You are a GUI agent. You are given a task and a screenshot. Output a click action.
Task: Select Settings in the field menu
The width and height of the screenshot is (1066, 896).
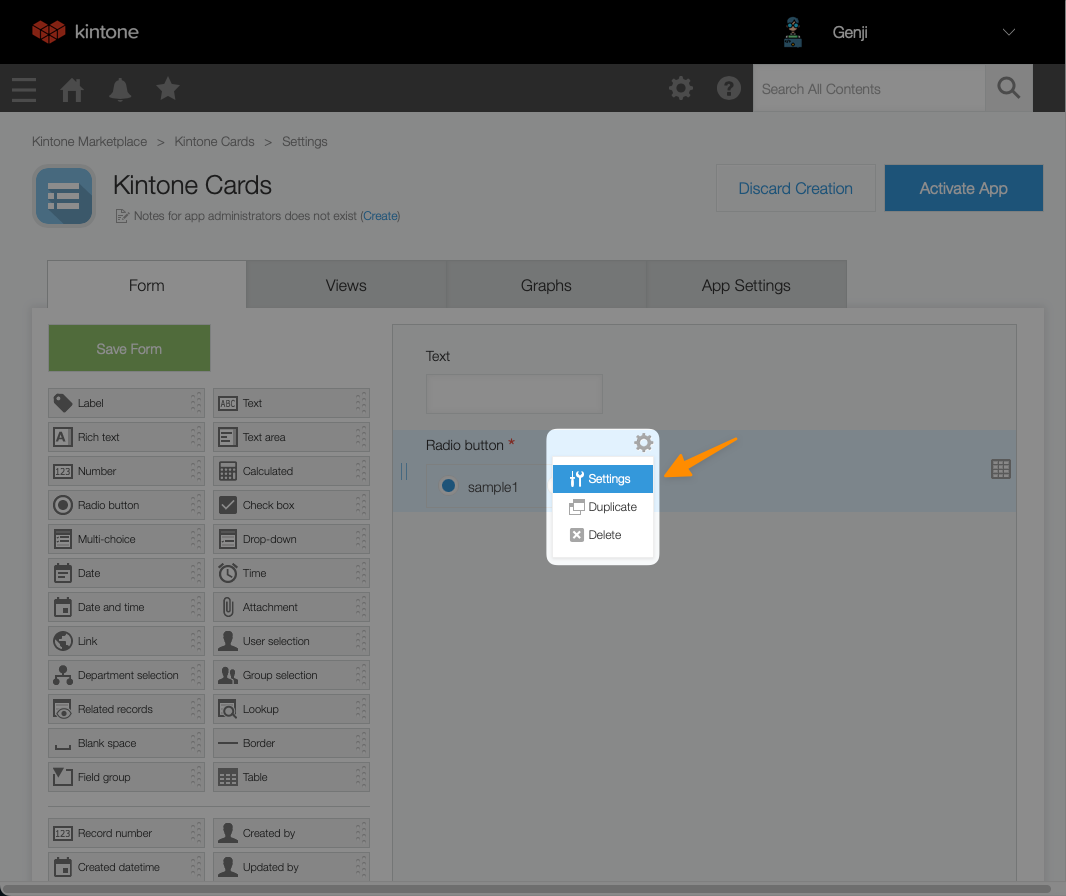click(x=602, y=479)
